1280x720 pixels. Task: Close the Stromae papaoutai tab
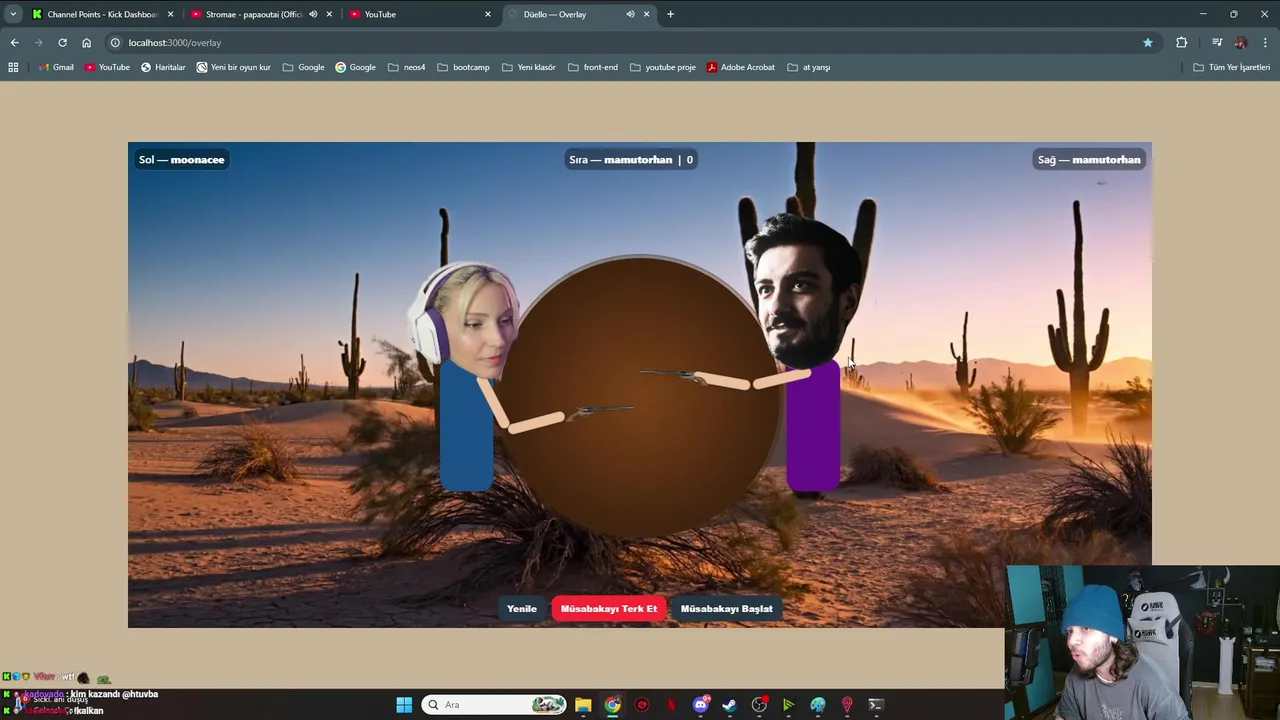point(329,14)
